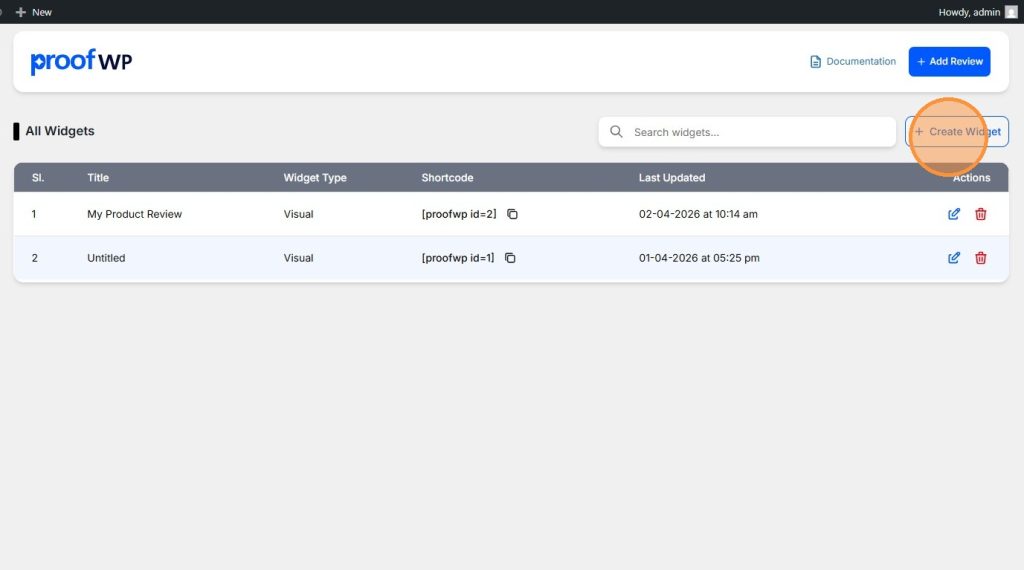Click Visual type in My Product Review row
The image size is (1024, 570).
[x=298, y=214]
